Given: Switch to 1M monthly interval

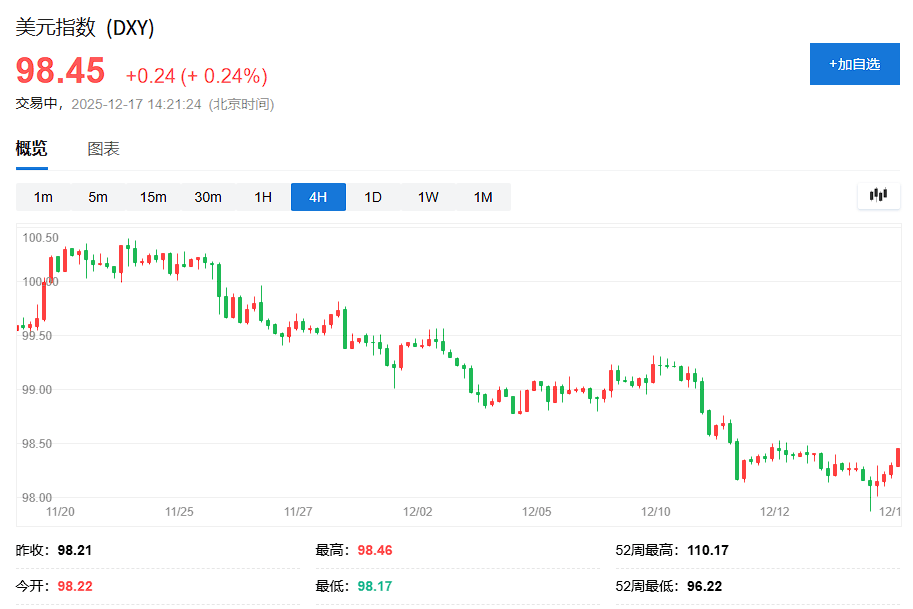Looking at the screenshot, I should [483, 197].
